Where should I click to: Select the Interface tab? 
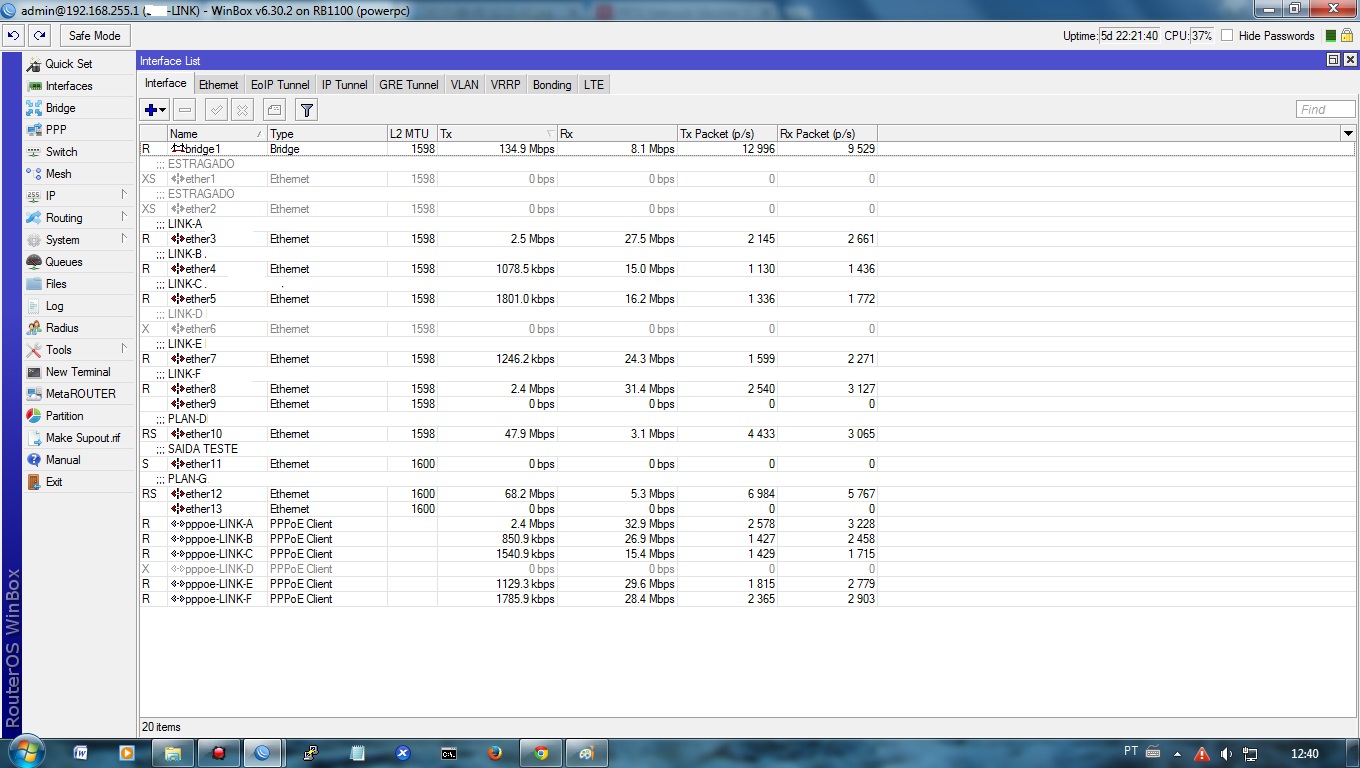(166, 83)
